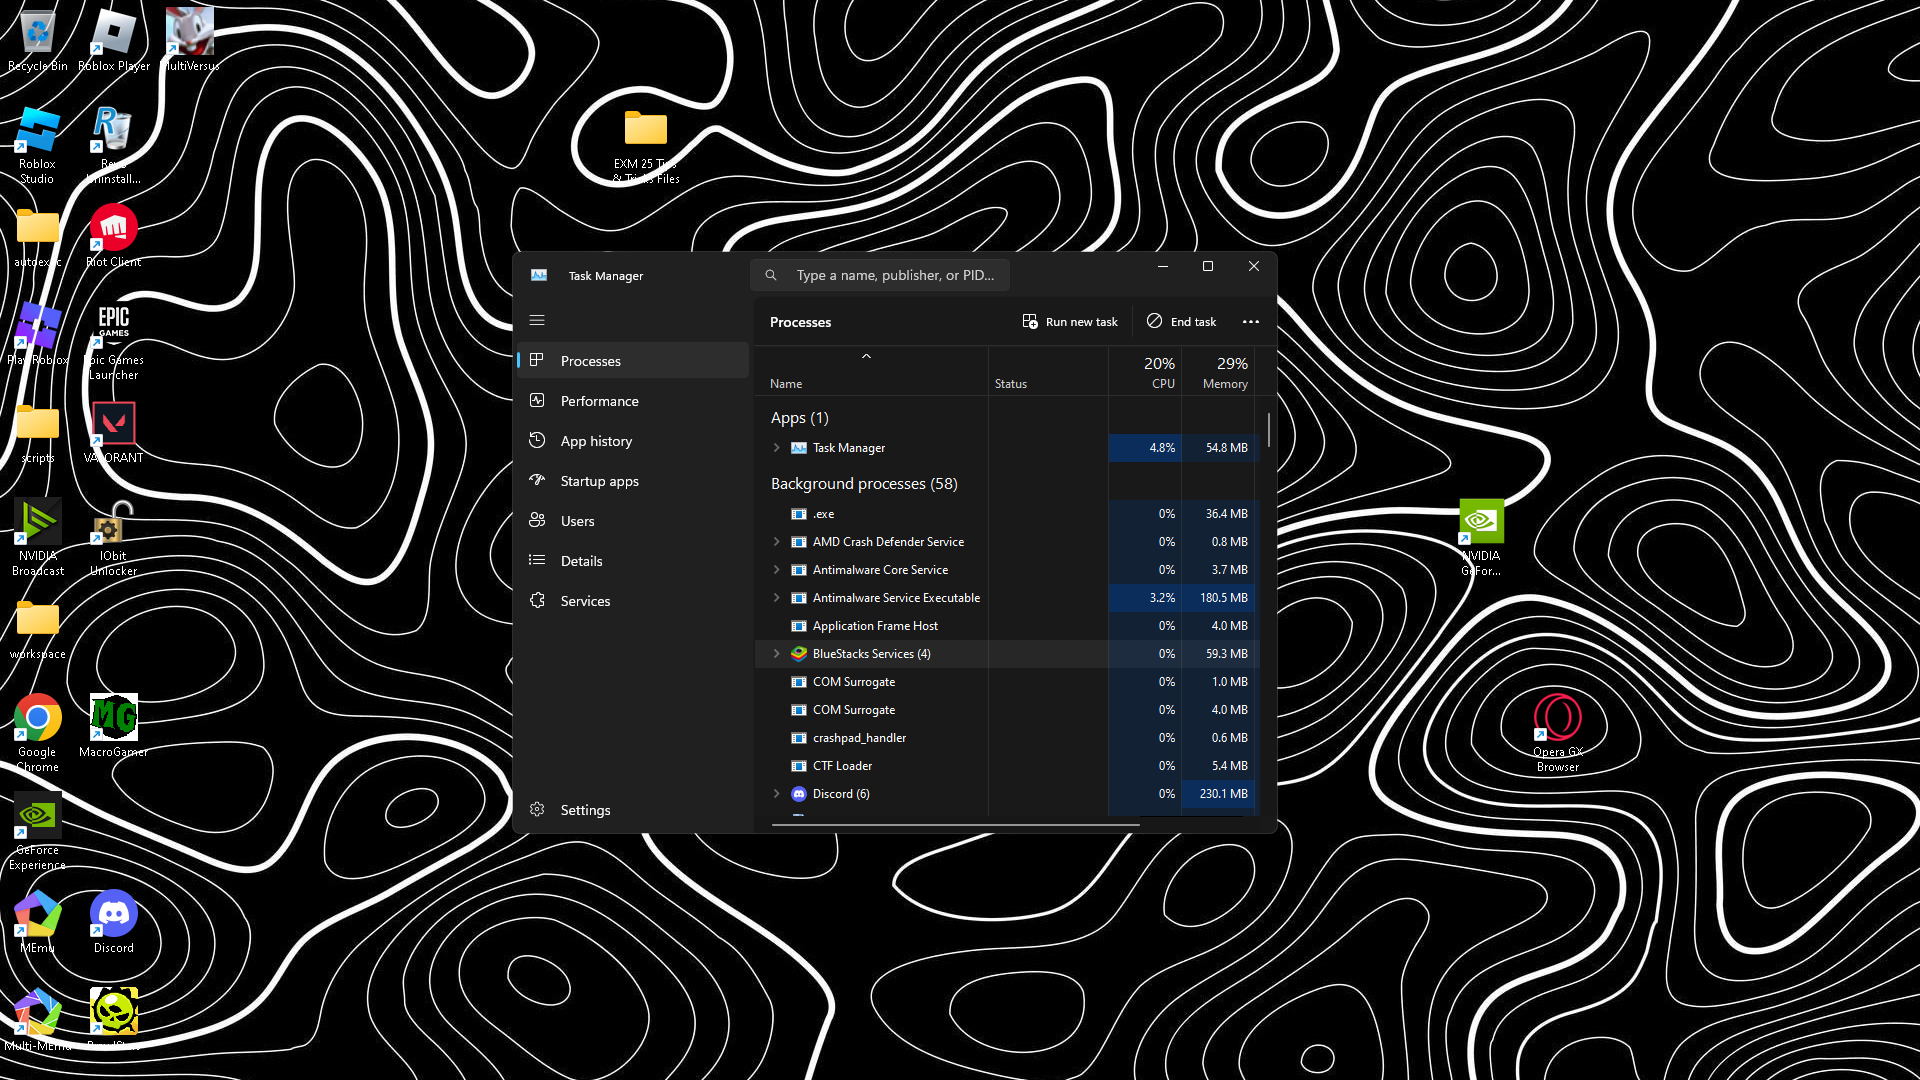Expand the Discord process group
1920x1080 pixels.
click(x=777, y=794)
